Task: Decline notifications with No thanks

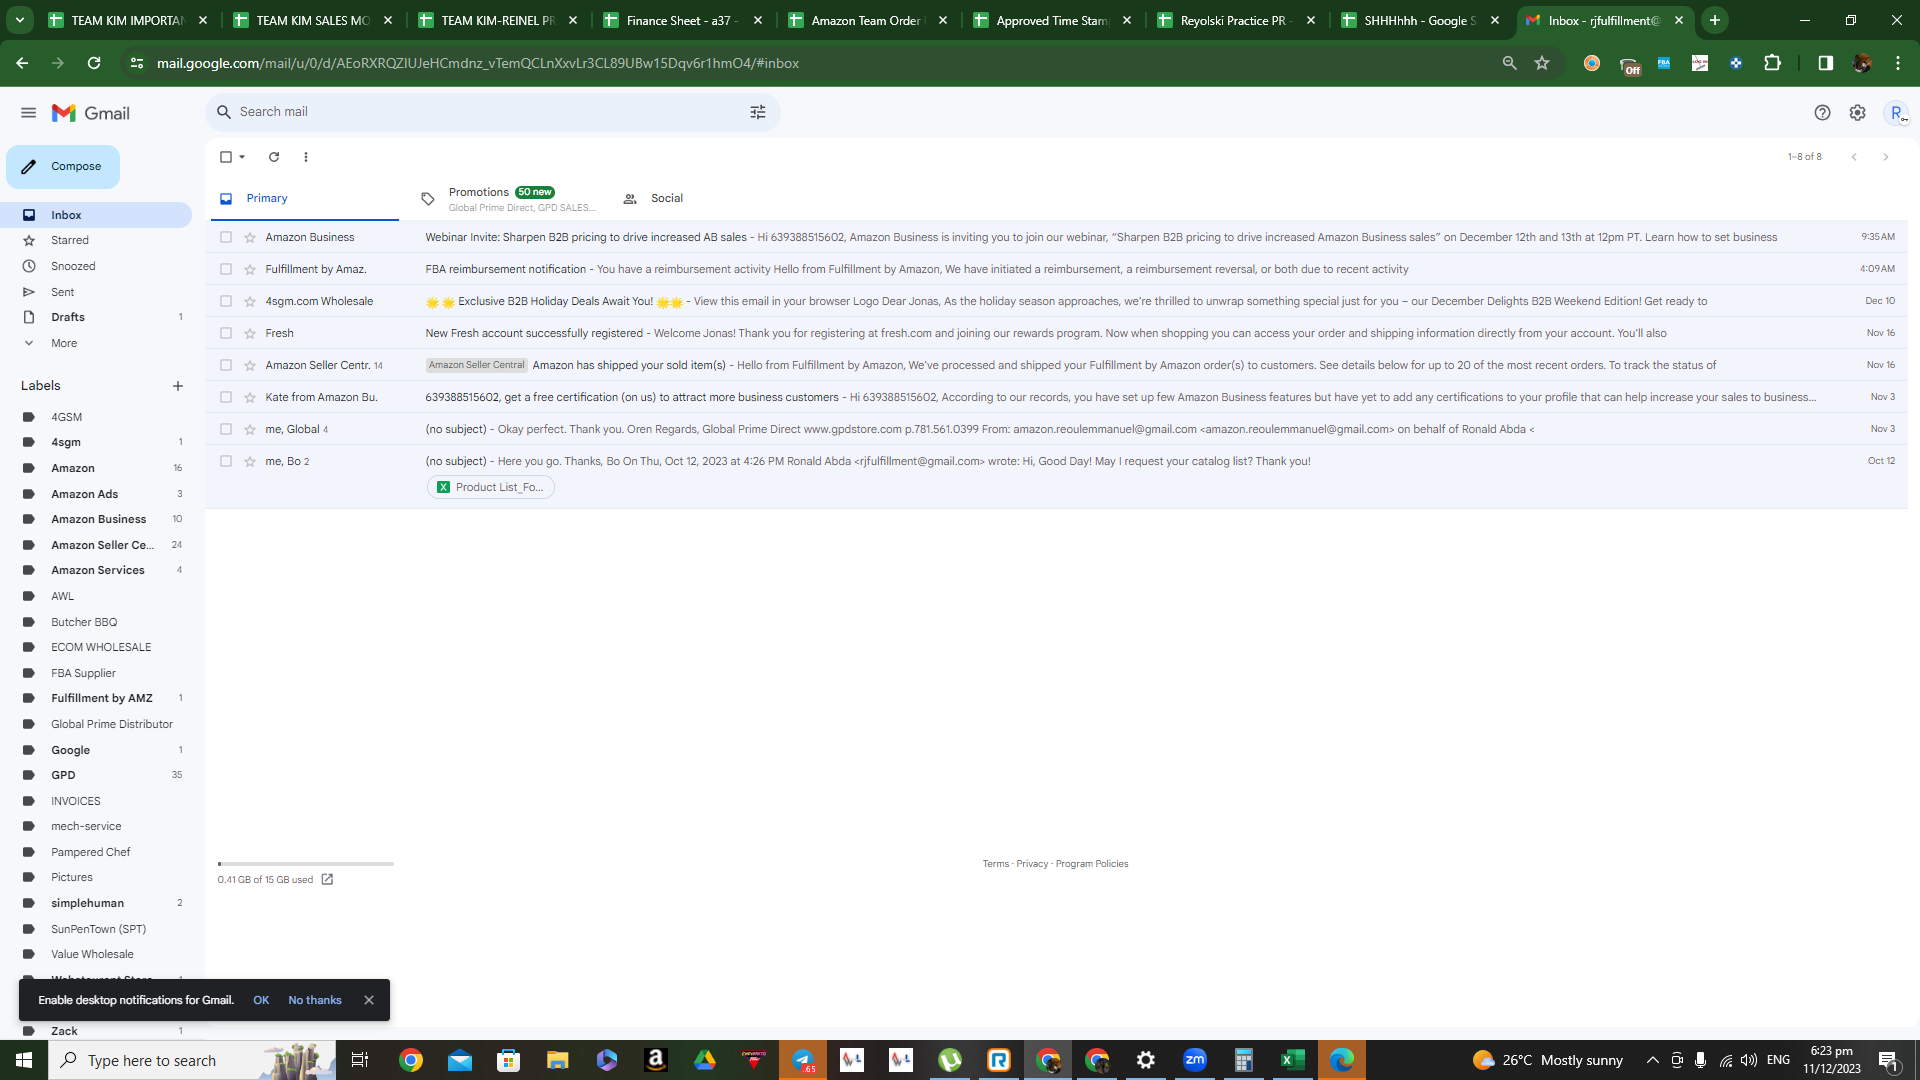Action: tap(315, 1001)
